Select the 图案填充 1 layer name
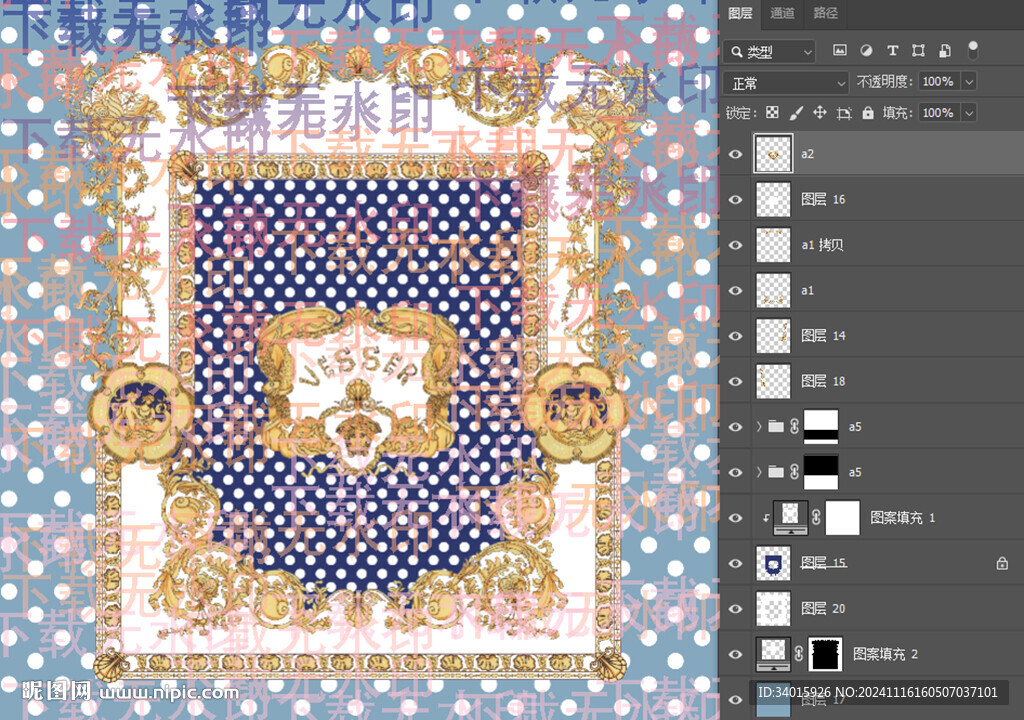 pos(903,517)
